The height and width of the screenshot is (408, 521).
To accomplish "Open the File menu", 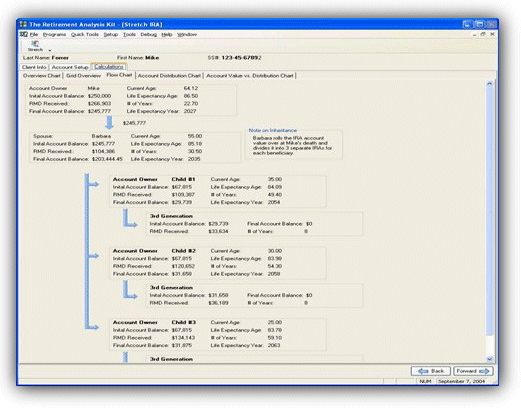I will (x=34, y=34).
